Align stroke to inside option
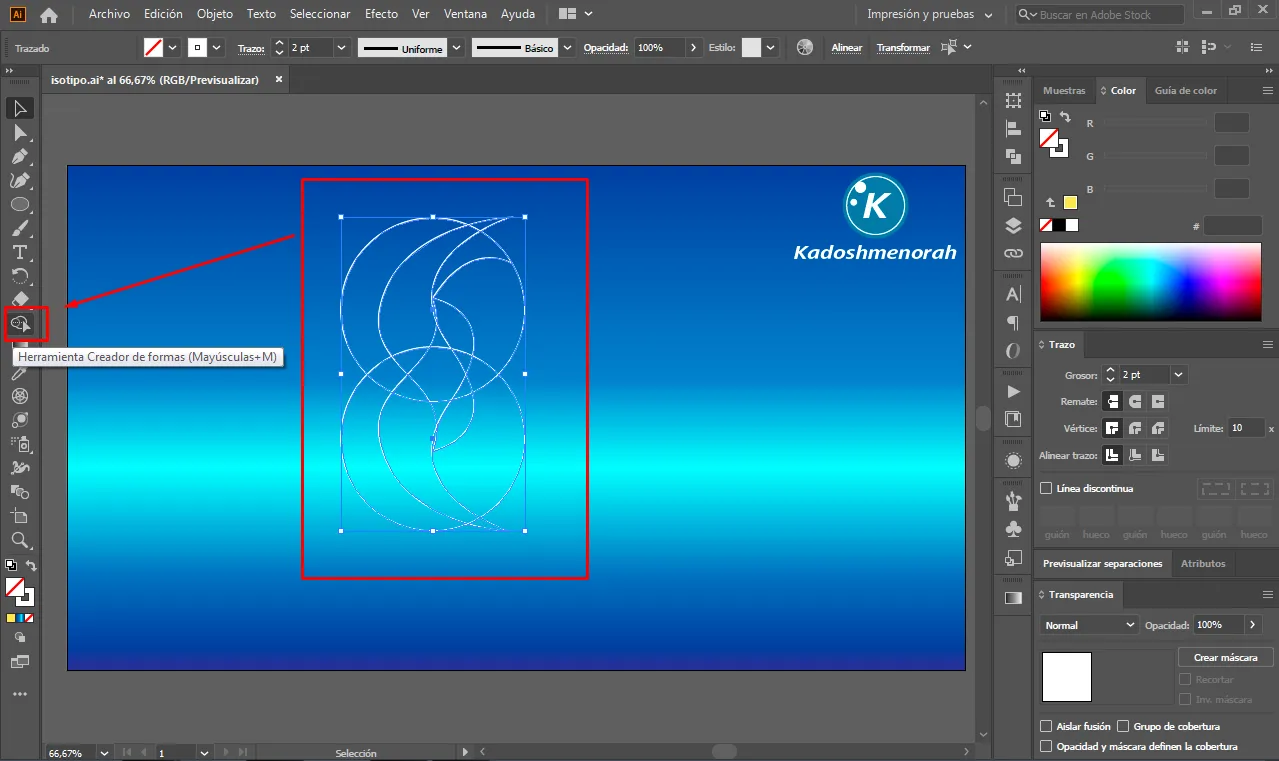Screen dimensions: 1279x761 click(1135, 455)
